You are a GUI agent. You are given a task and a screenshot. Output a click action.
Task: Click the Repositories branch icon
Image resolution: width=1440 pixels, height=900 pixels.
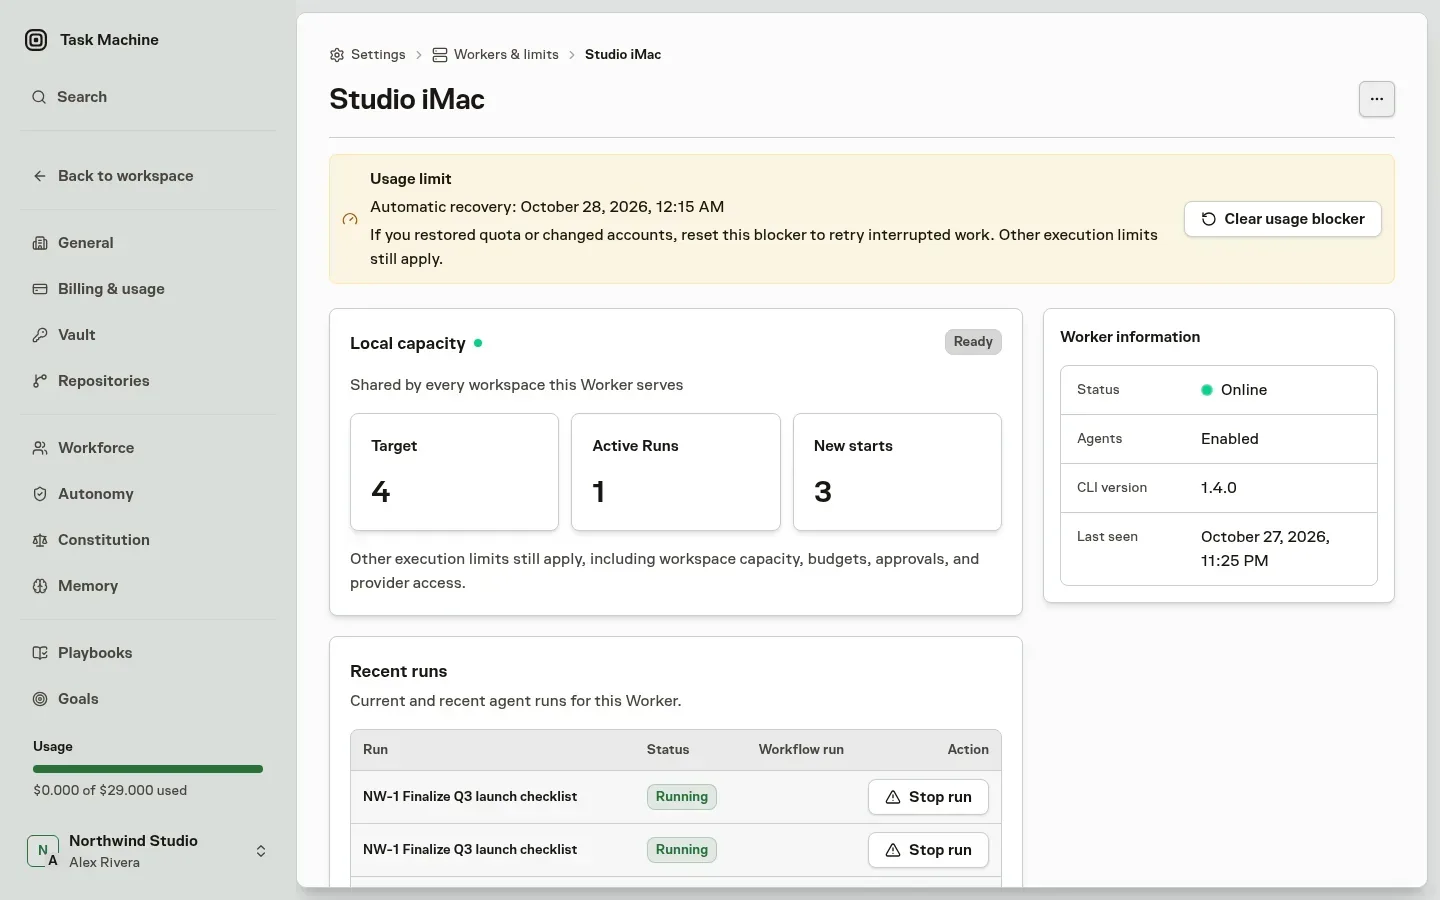coord(40,381)
